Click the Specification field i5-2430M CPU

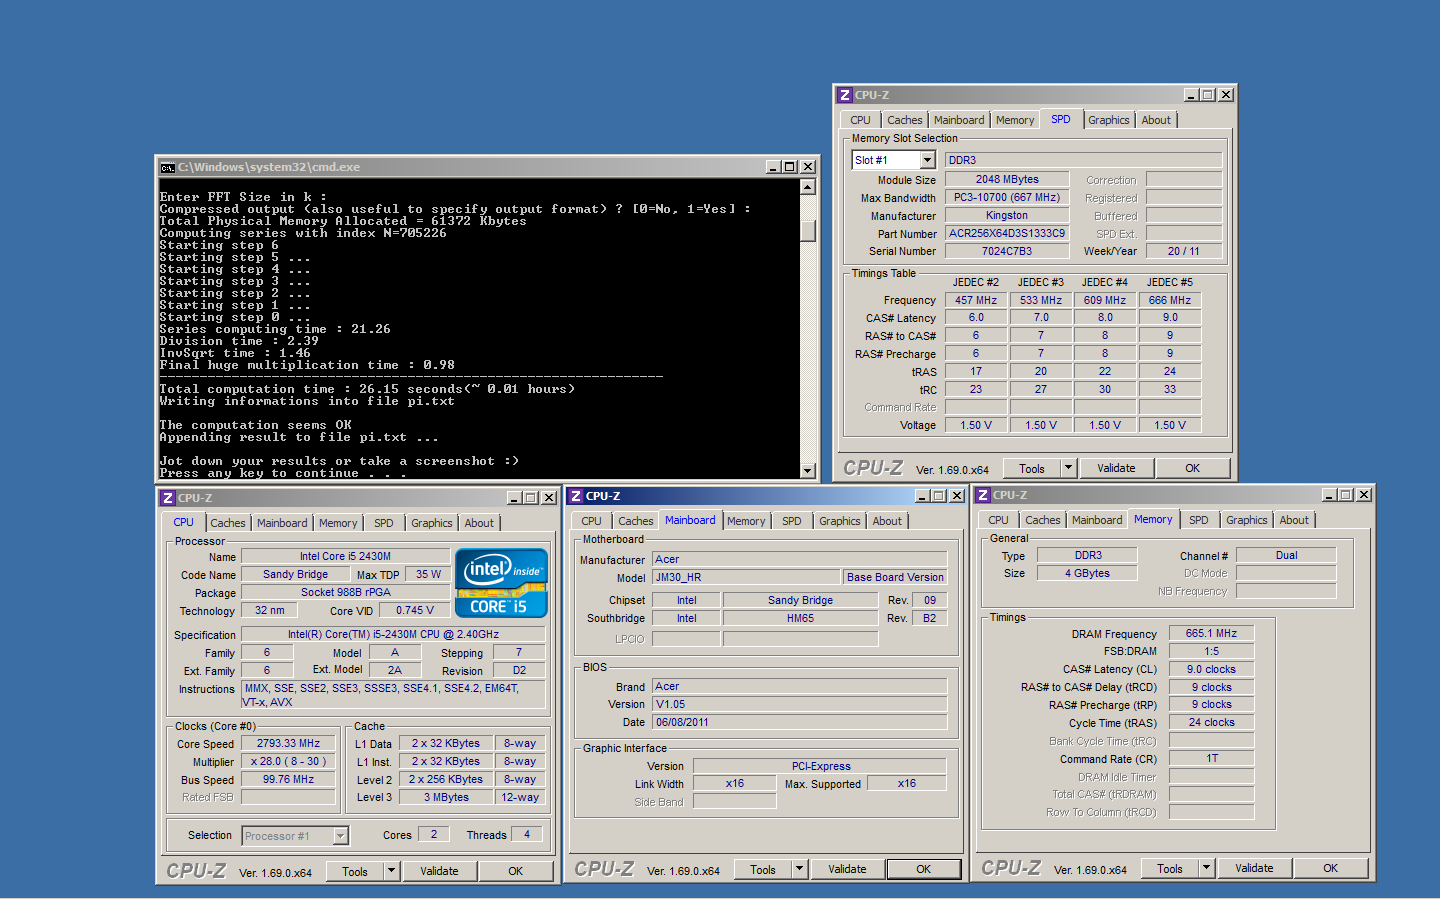coord(393,634)
